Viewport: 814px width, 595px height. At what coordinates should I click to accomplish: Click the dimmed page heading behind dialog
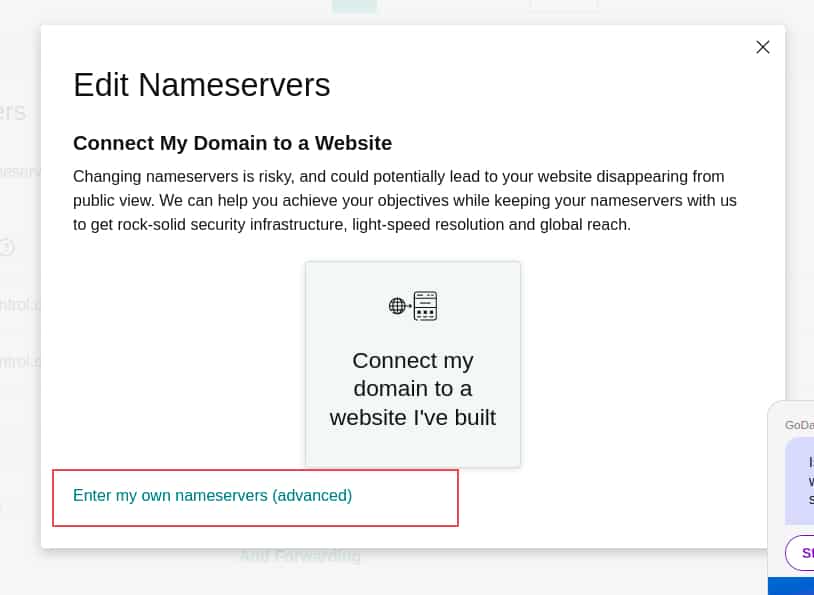[x=12, y=112]
